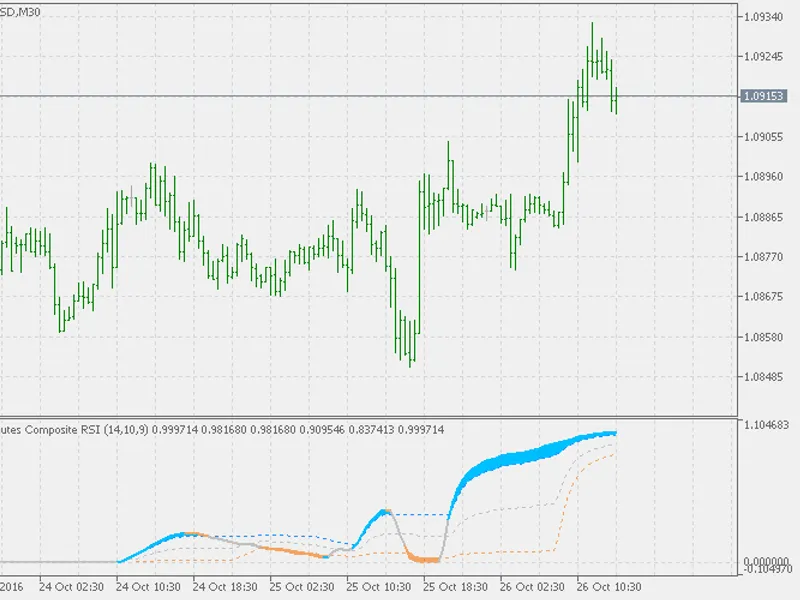Click the current price label 1.09153
This screenshot has height=600, width=800.
763,96
